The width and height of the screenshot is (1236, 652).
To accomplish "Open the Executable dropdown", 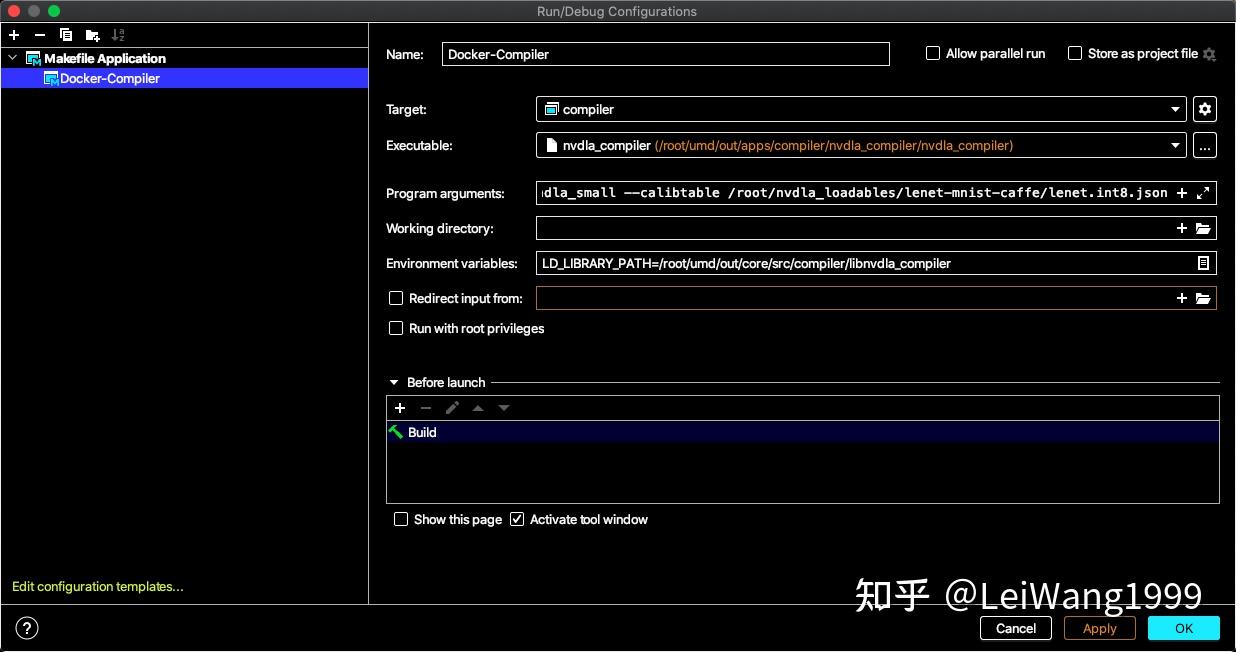I will 1176,145.
